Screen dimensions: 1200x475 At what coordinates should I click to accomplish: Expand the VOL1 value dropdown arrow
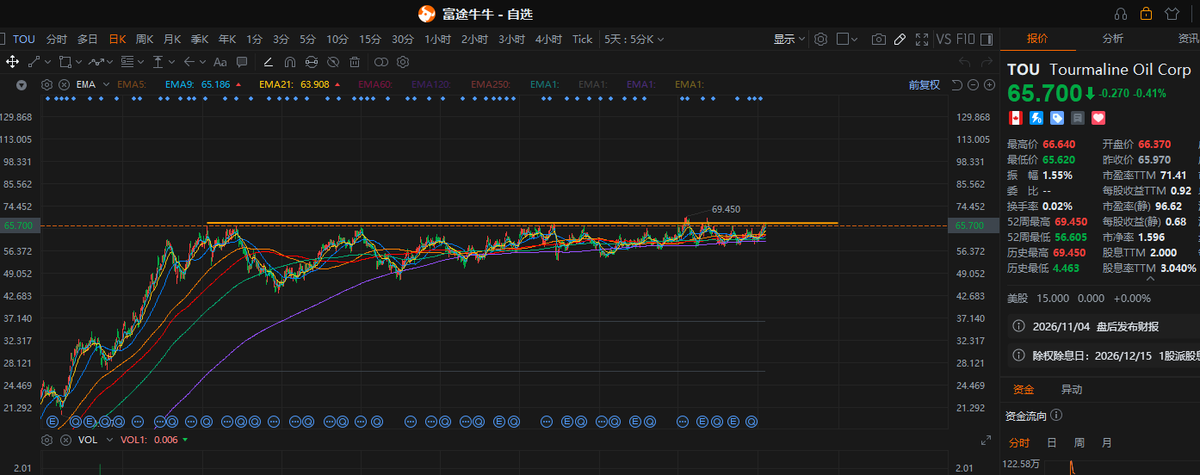185,439
